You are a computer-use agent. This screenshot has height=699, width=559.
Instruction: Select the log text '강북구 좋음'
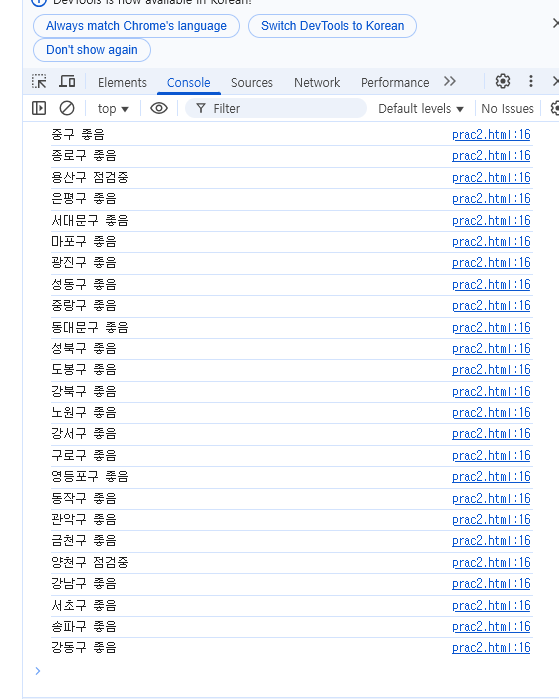84,391
